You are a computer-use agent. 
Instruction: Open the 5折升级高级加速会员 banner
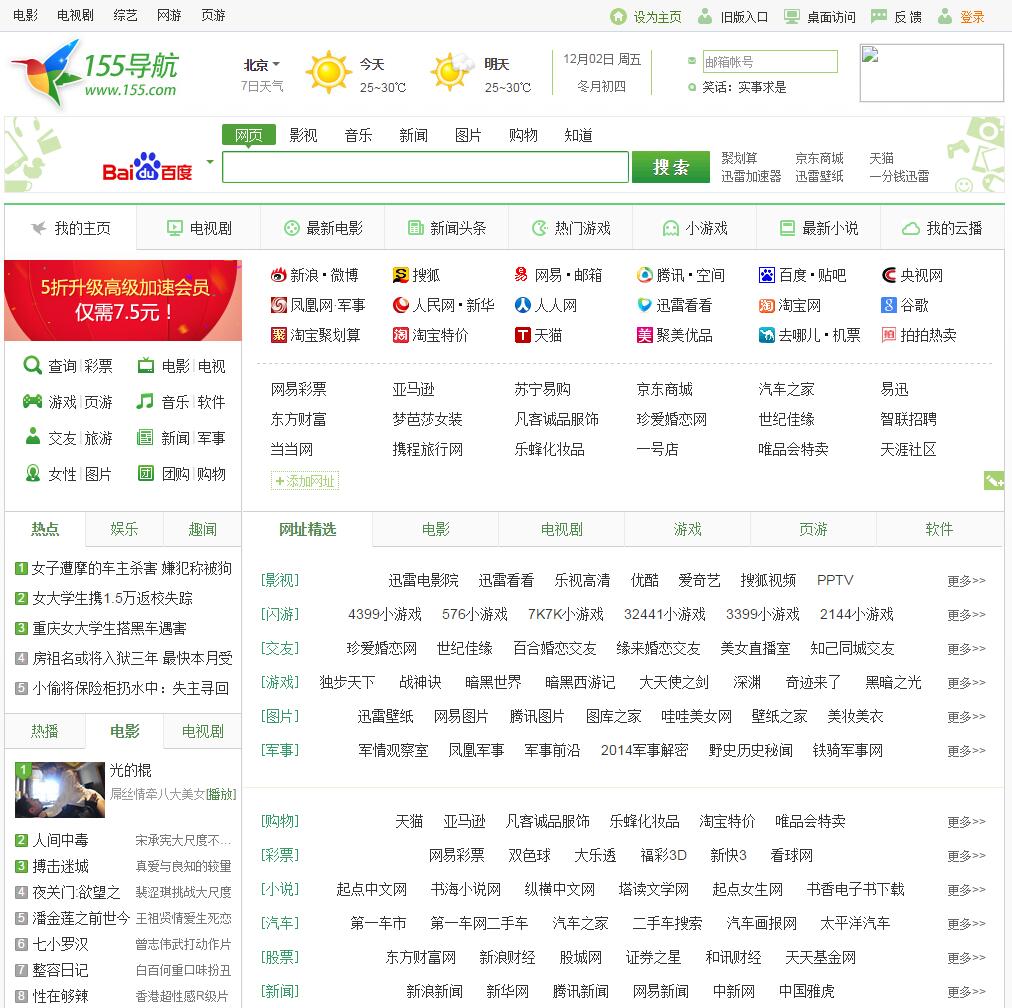[x=123, y=300]
